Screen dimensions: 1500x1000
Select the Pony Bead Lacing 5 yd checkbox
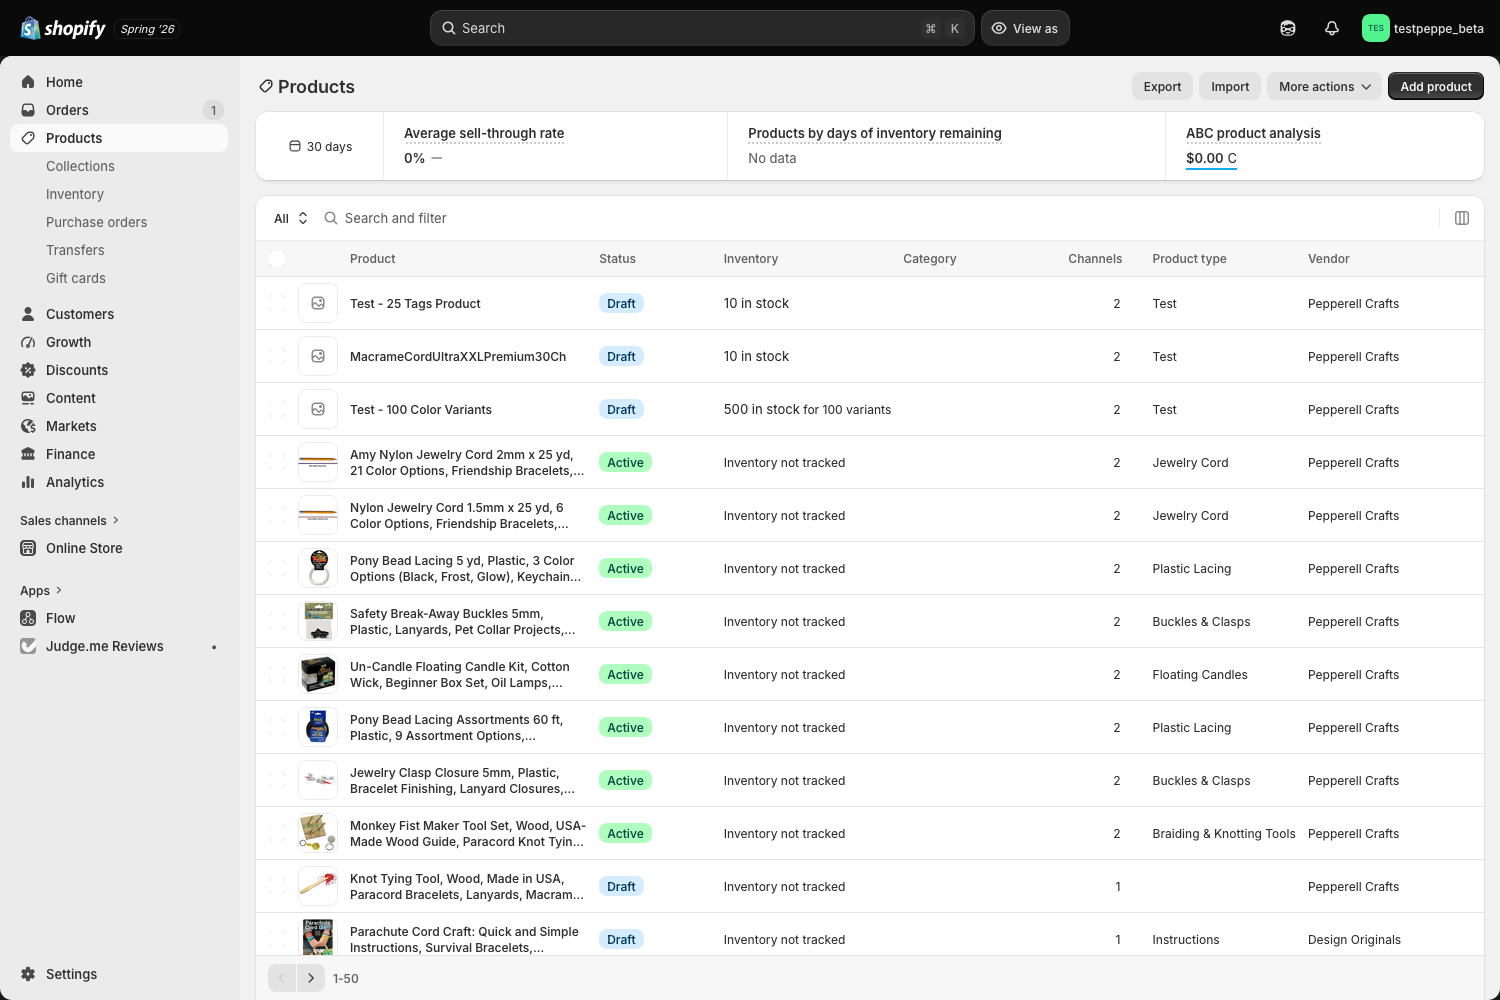click(x=277, y=568)
